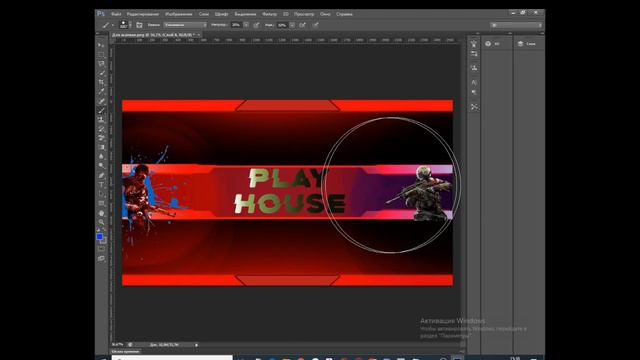640x360 pixels.
Task: Open the Слои layers panel button
Action: (x=527, y=44)
